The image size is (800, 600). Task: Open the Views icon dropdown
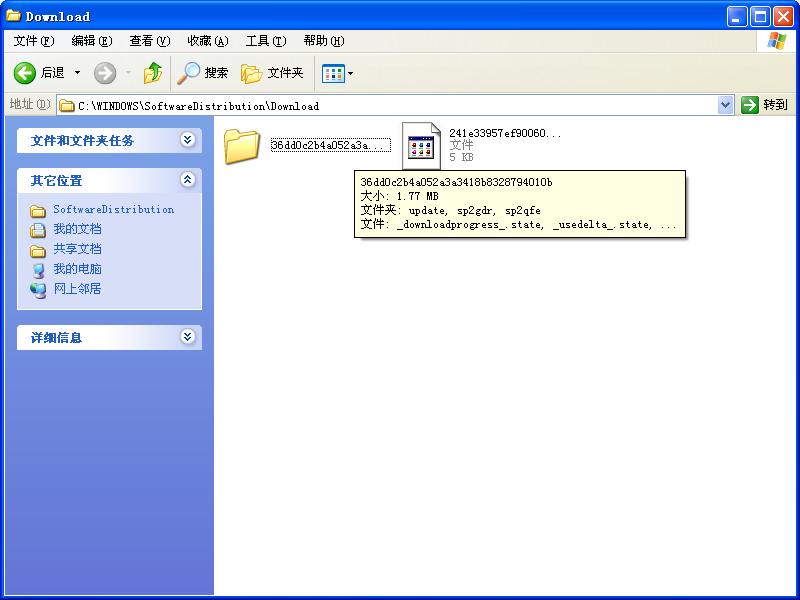tap(337, 73)
